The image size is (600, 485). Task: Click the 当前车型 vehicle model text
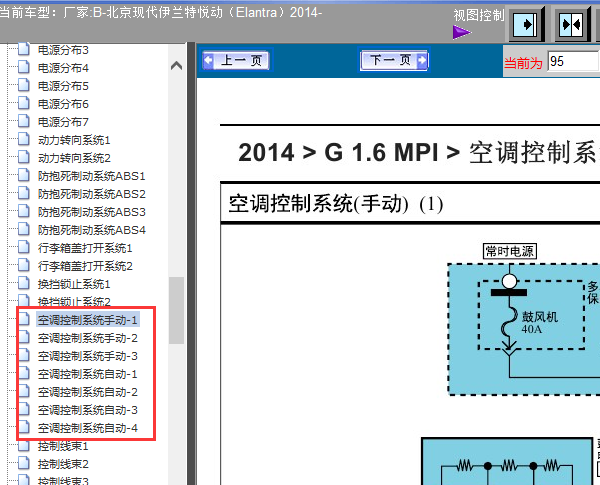[160, 13]
